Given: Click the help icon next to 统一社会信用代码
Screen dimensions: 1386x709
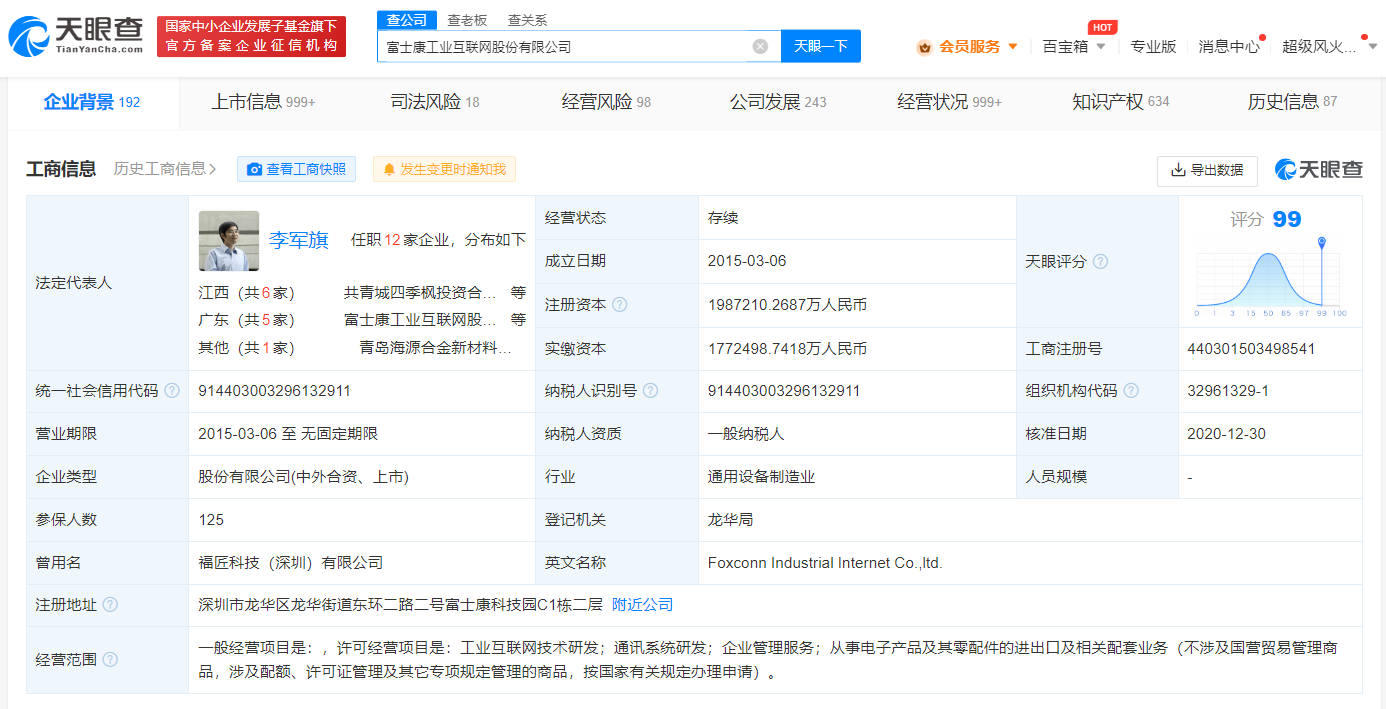Looking at the screenshot, I should tap(172, 391).
